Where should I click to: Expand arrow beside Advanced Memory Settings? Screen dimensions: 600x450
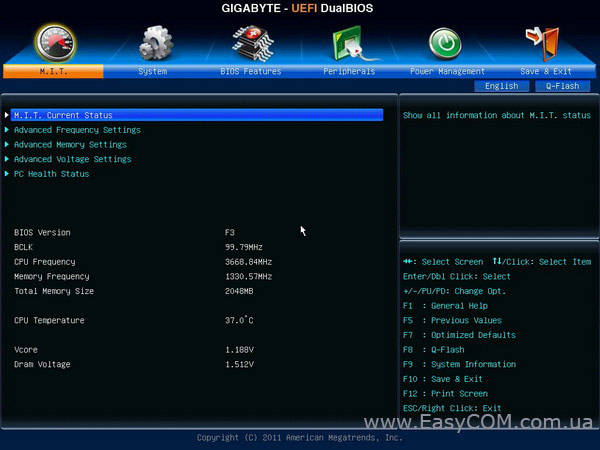click(x=7, y=144)
